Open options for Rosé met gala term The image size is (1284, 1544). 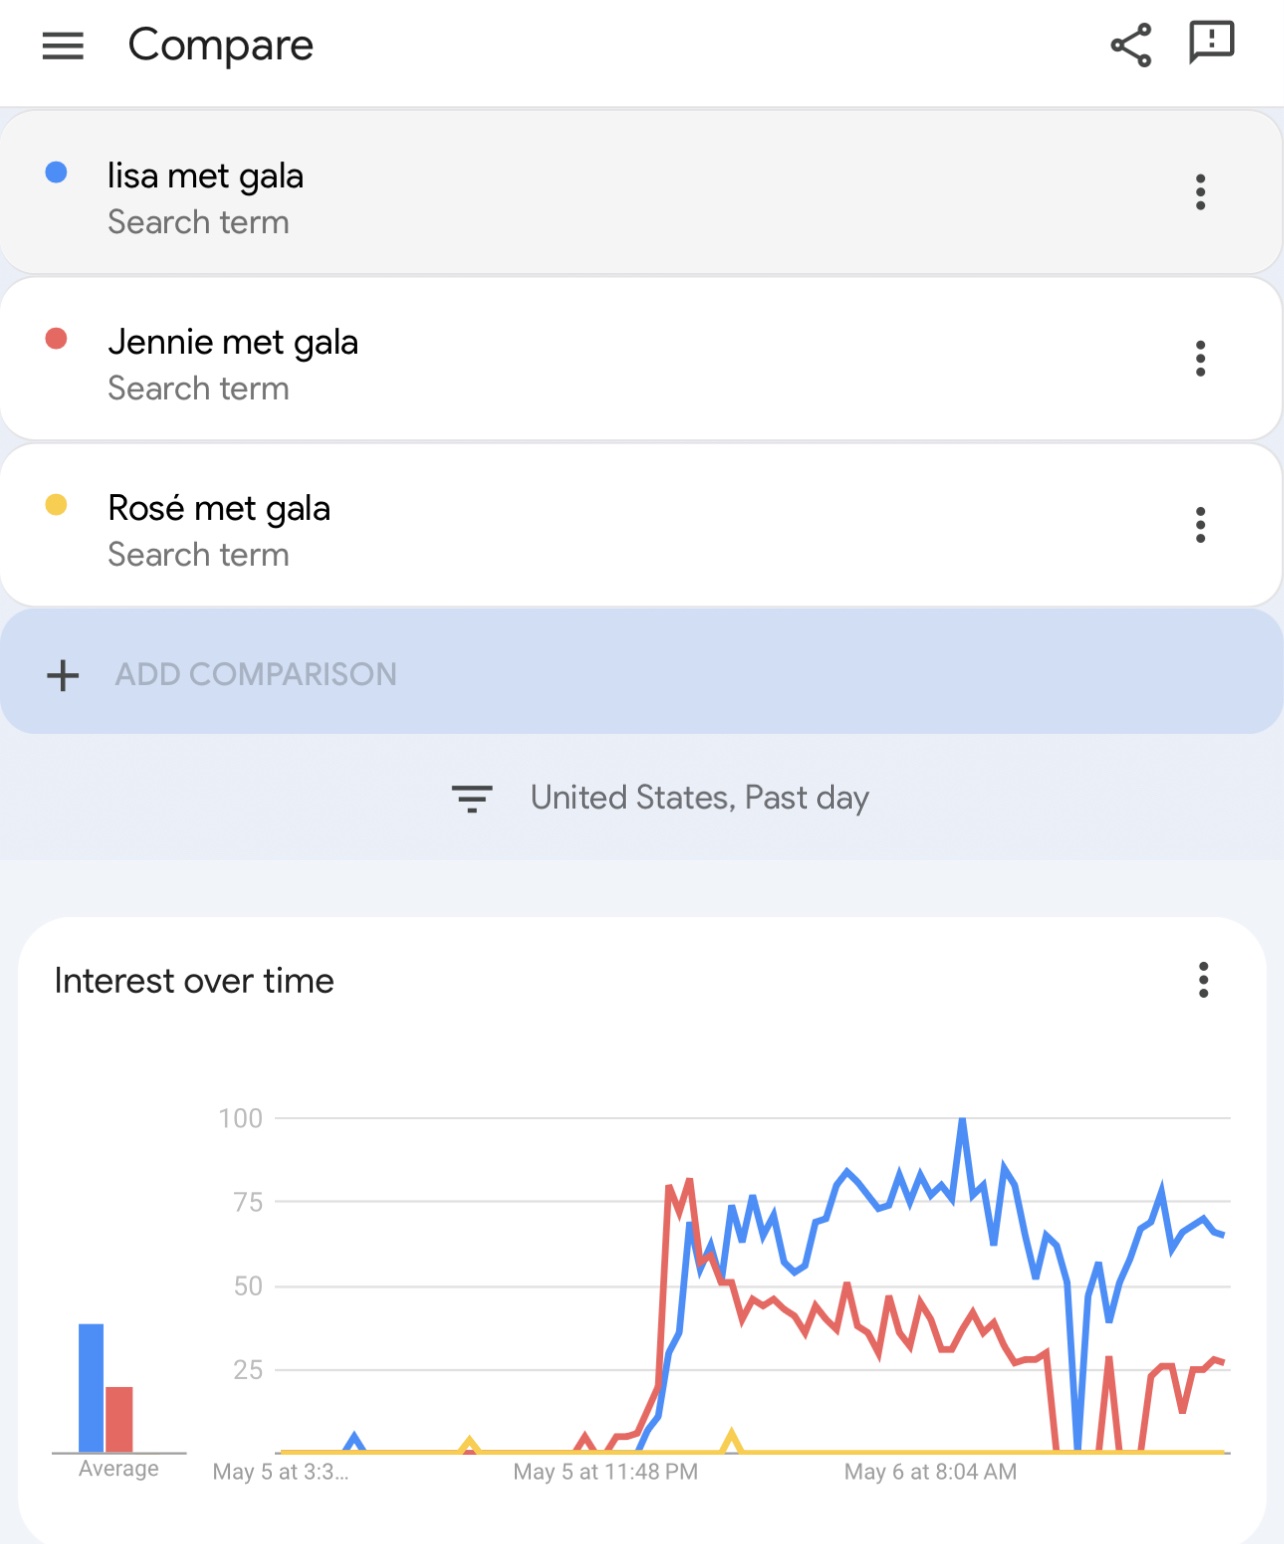[1200, 525]
